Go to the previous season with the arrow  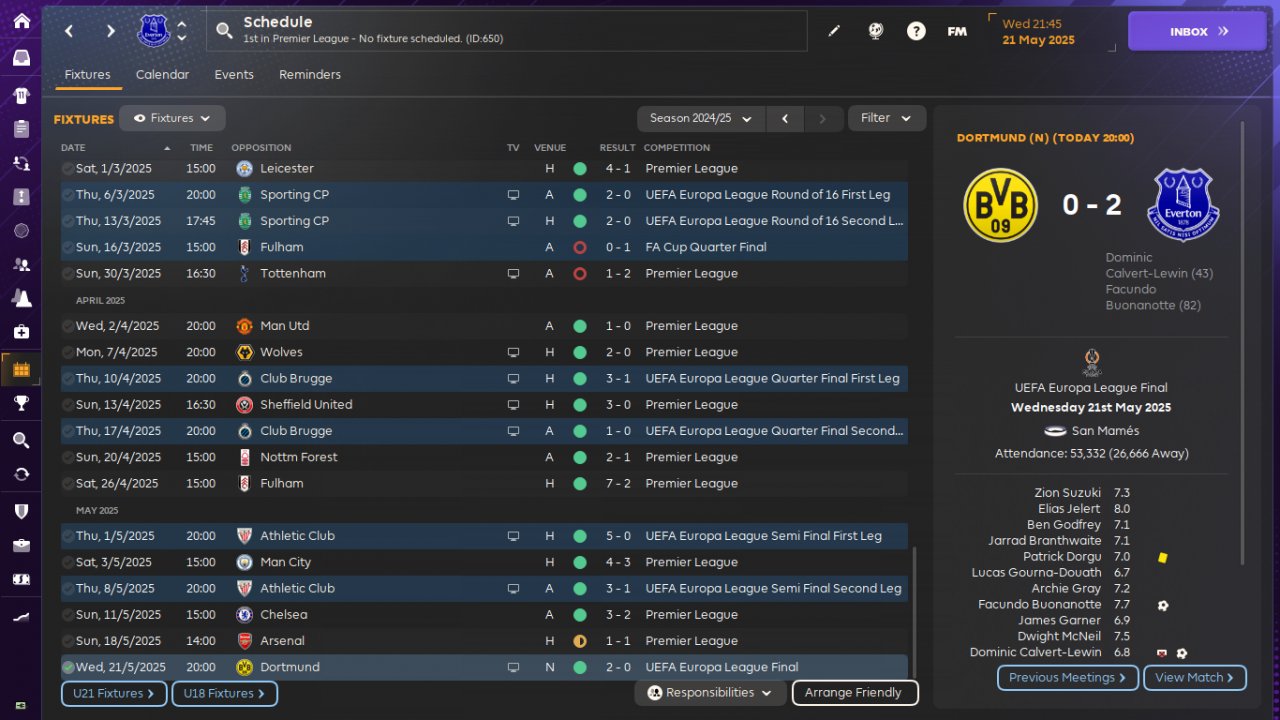[x=785, y=118]
